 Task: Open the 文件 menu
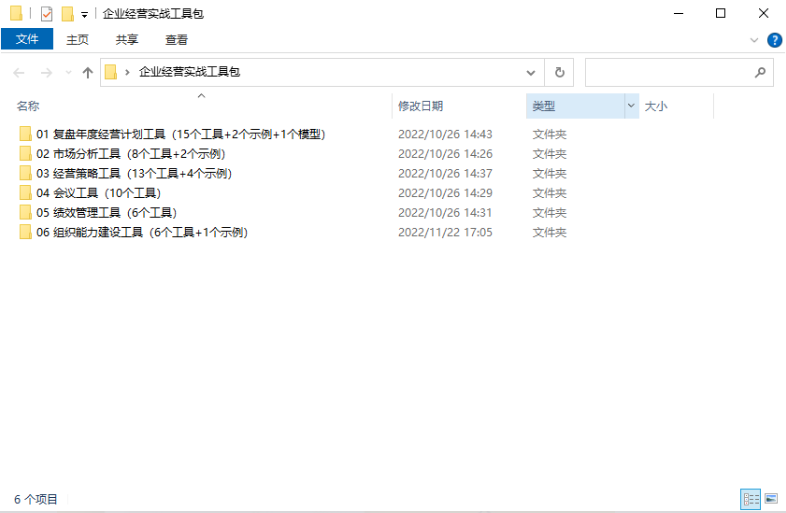[27, 39]
